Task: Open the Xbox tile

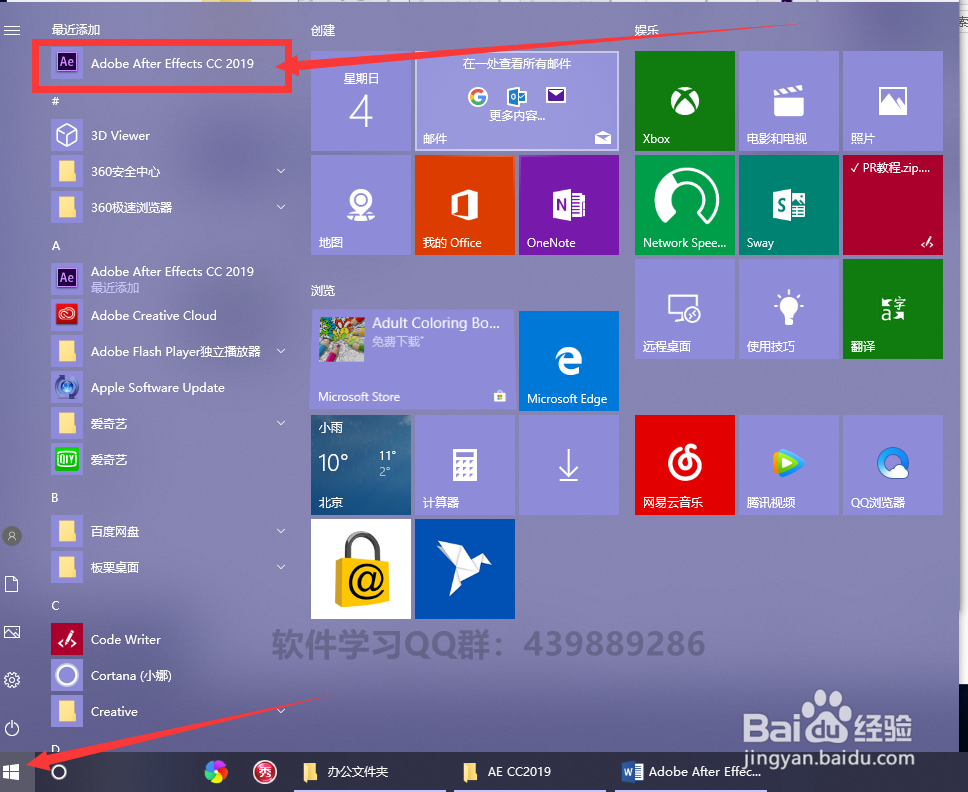Action: pos(685,101)
